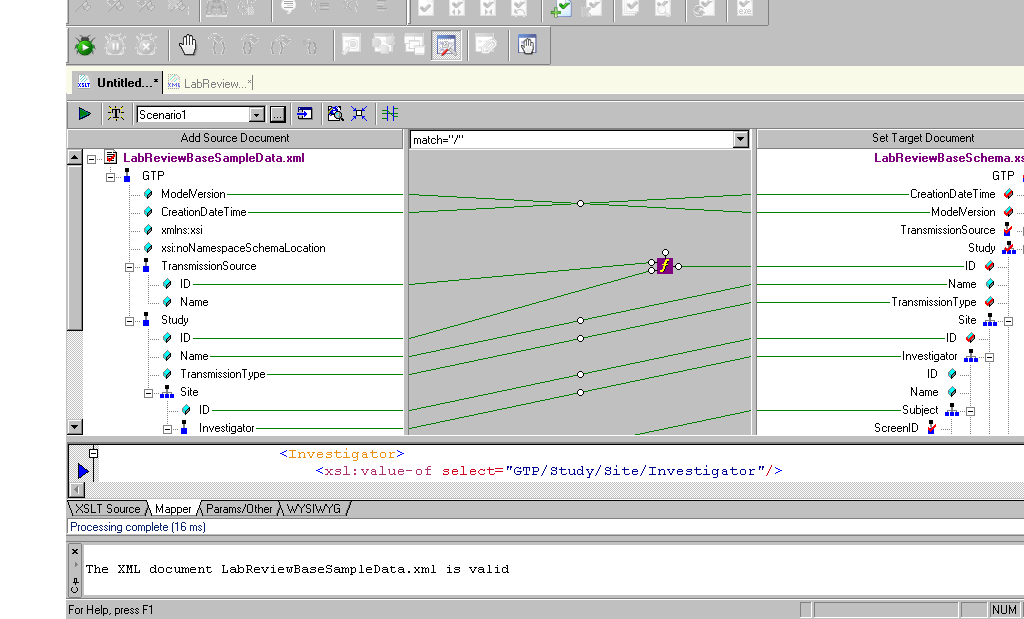Switch to the XSLT Source tab
1024x619 pixels.
[108, 509]
